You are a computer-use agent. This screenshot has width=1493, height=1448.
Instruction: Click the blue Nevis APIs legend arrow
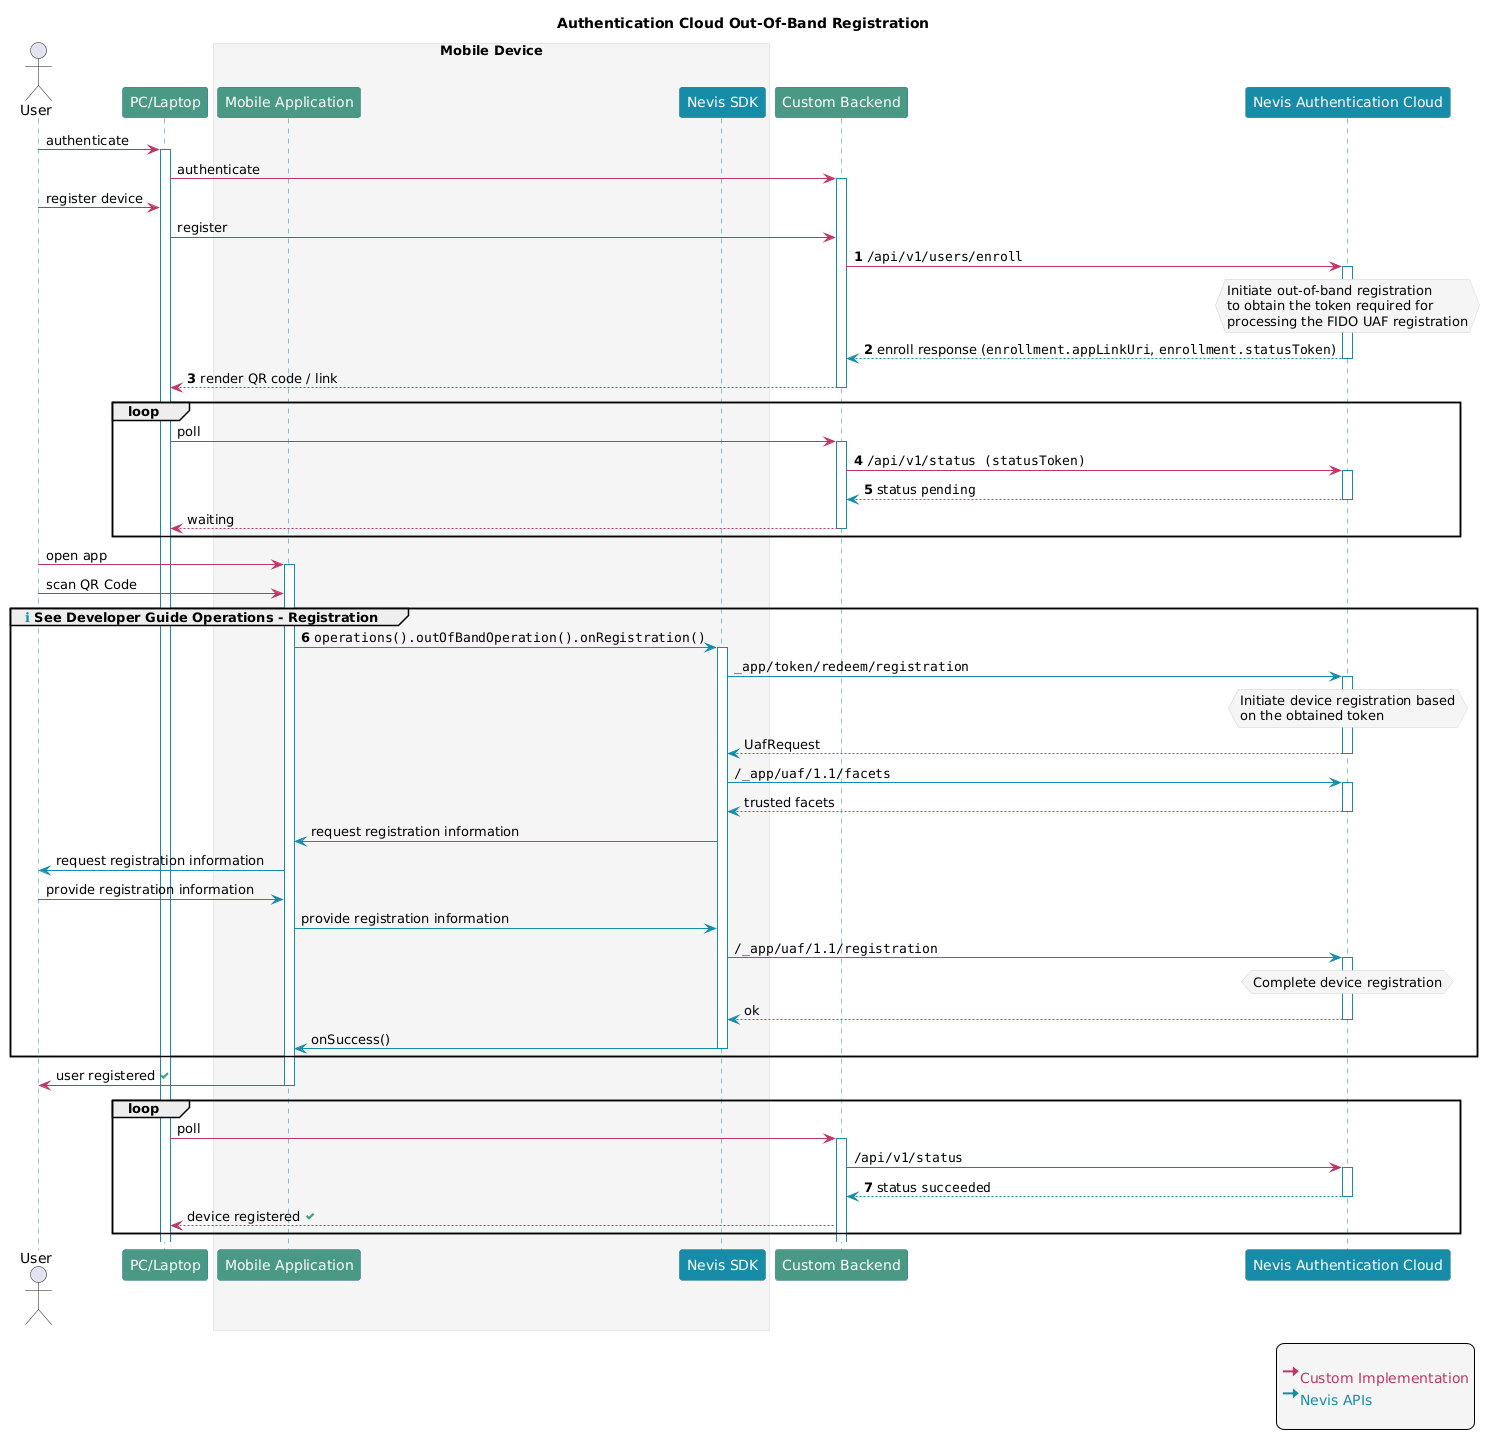point(1290,1393)
